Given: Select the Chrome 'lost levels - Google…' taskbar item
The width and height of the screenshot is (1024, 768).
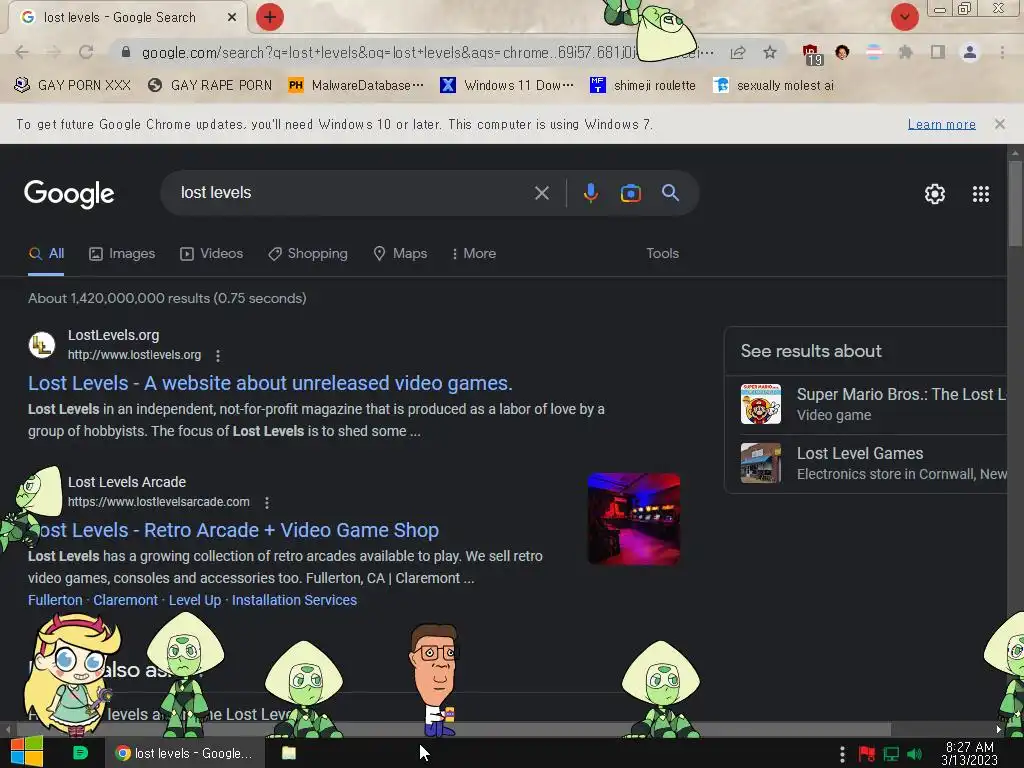Looking at the screenshot, I should point(185,753).
